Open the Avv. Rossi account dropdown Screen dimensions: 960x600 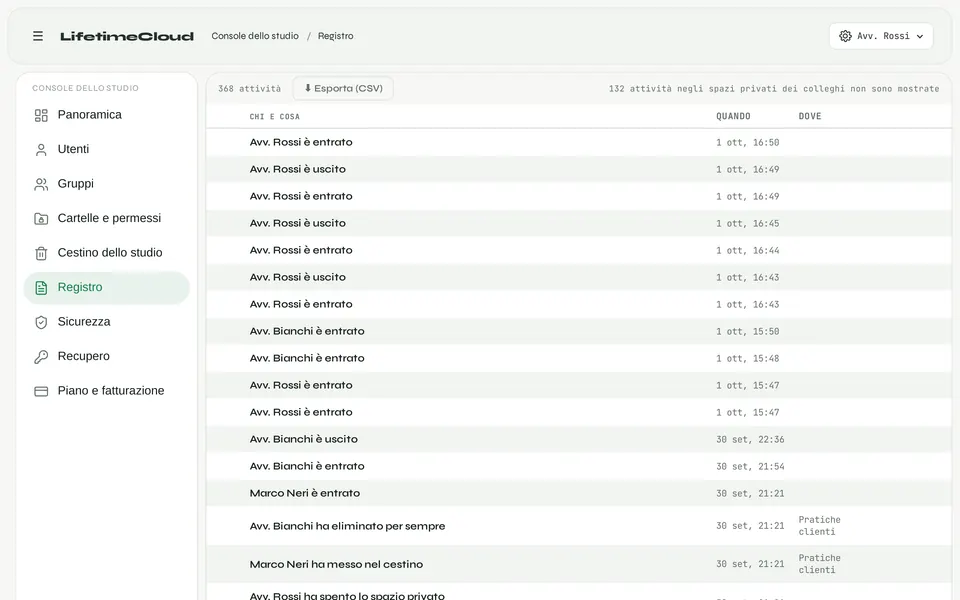[881, 36]
